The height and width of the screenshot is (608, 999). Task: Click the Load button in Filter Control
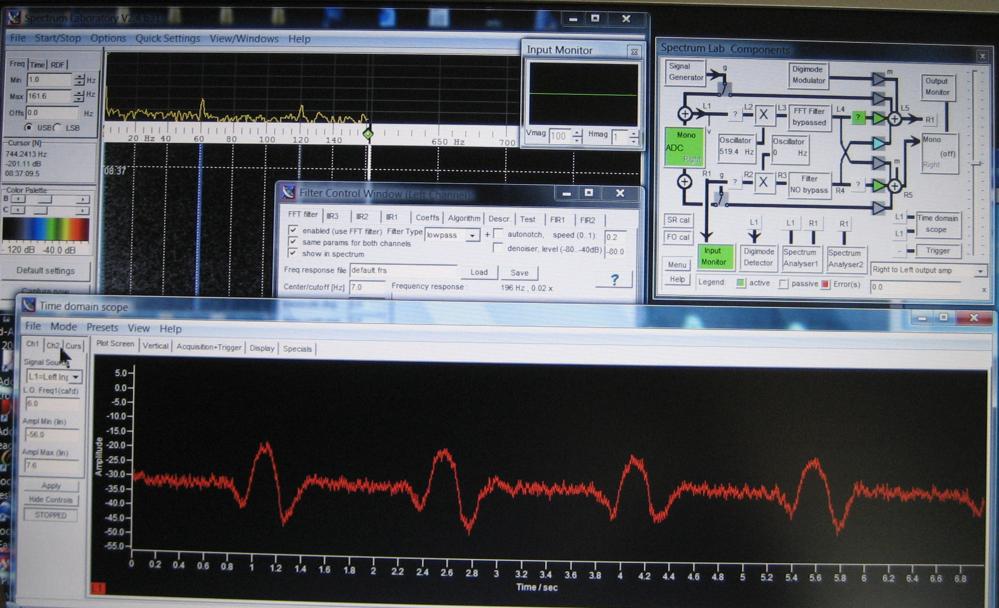[479, 272]
